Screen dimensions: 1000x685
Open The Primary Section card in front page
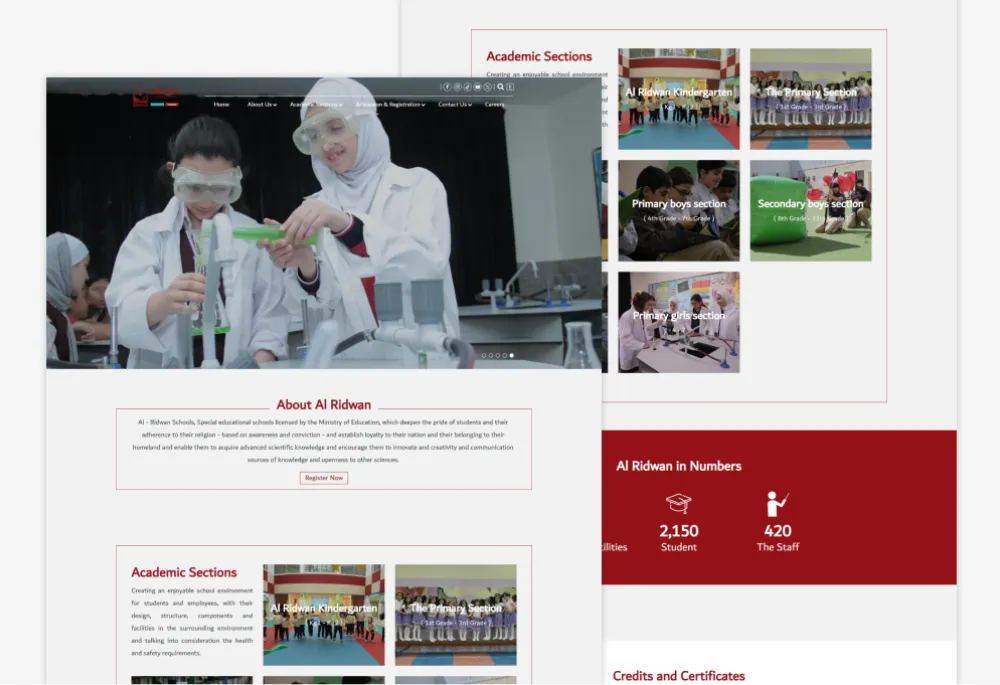point(455,615)
